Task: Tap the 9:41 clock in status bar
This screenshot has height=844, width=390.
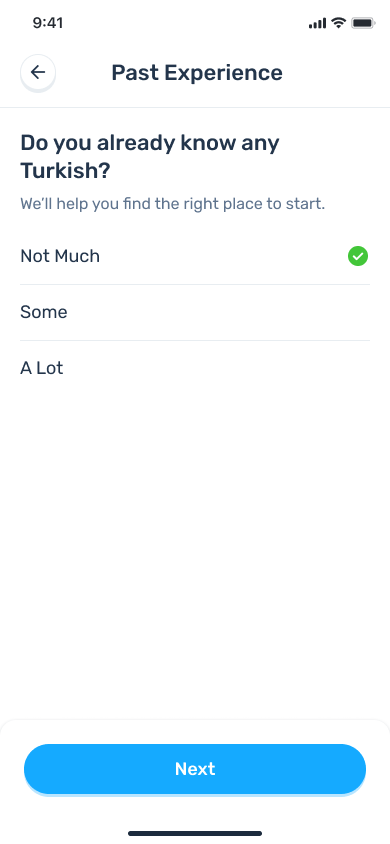Action: coord(48,23)
